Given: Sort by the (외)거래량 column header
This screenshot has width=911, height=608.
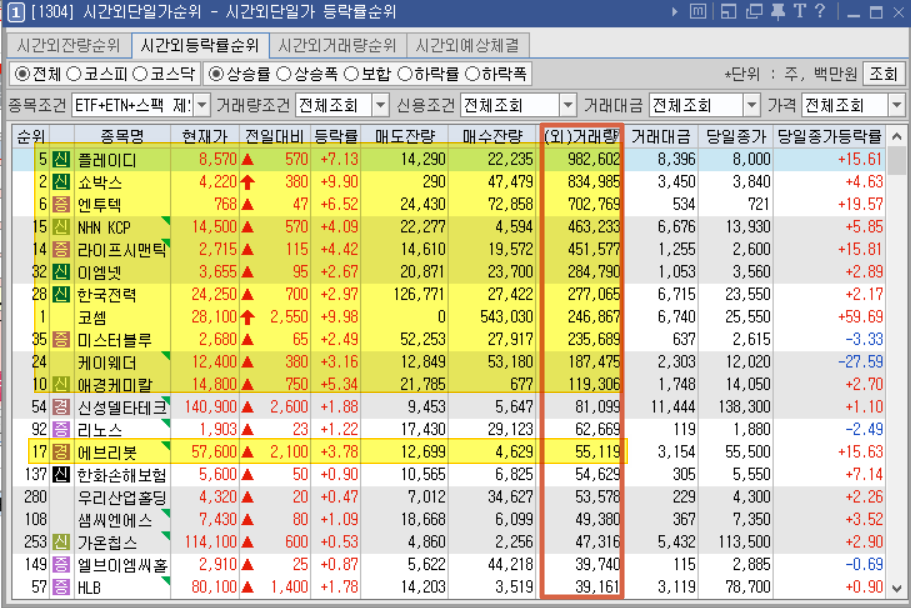Looking at the screenshot, I should pos(582,136).
